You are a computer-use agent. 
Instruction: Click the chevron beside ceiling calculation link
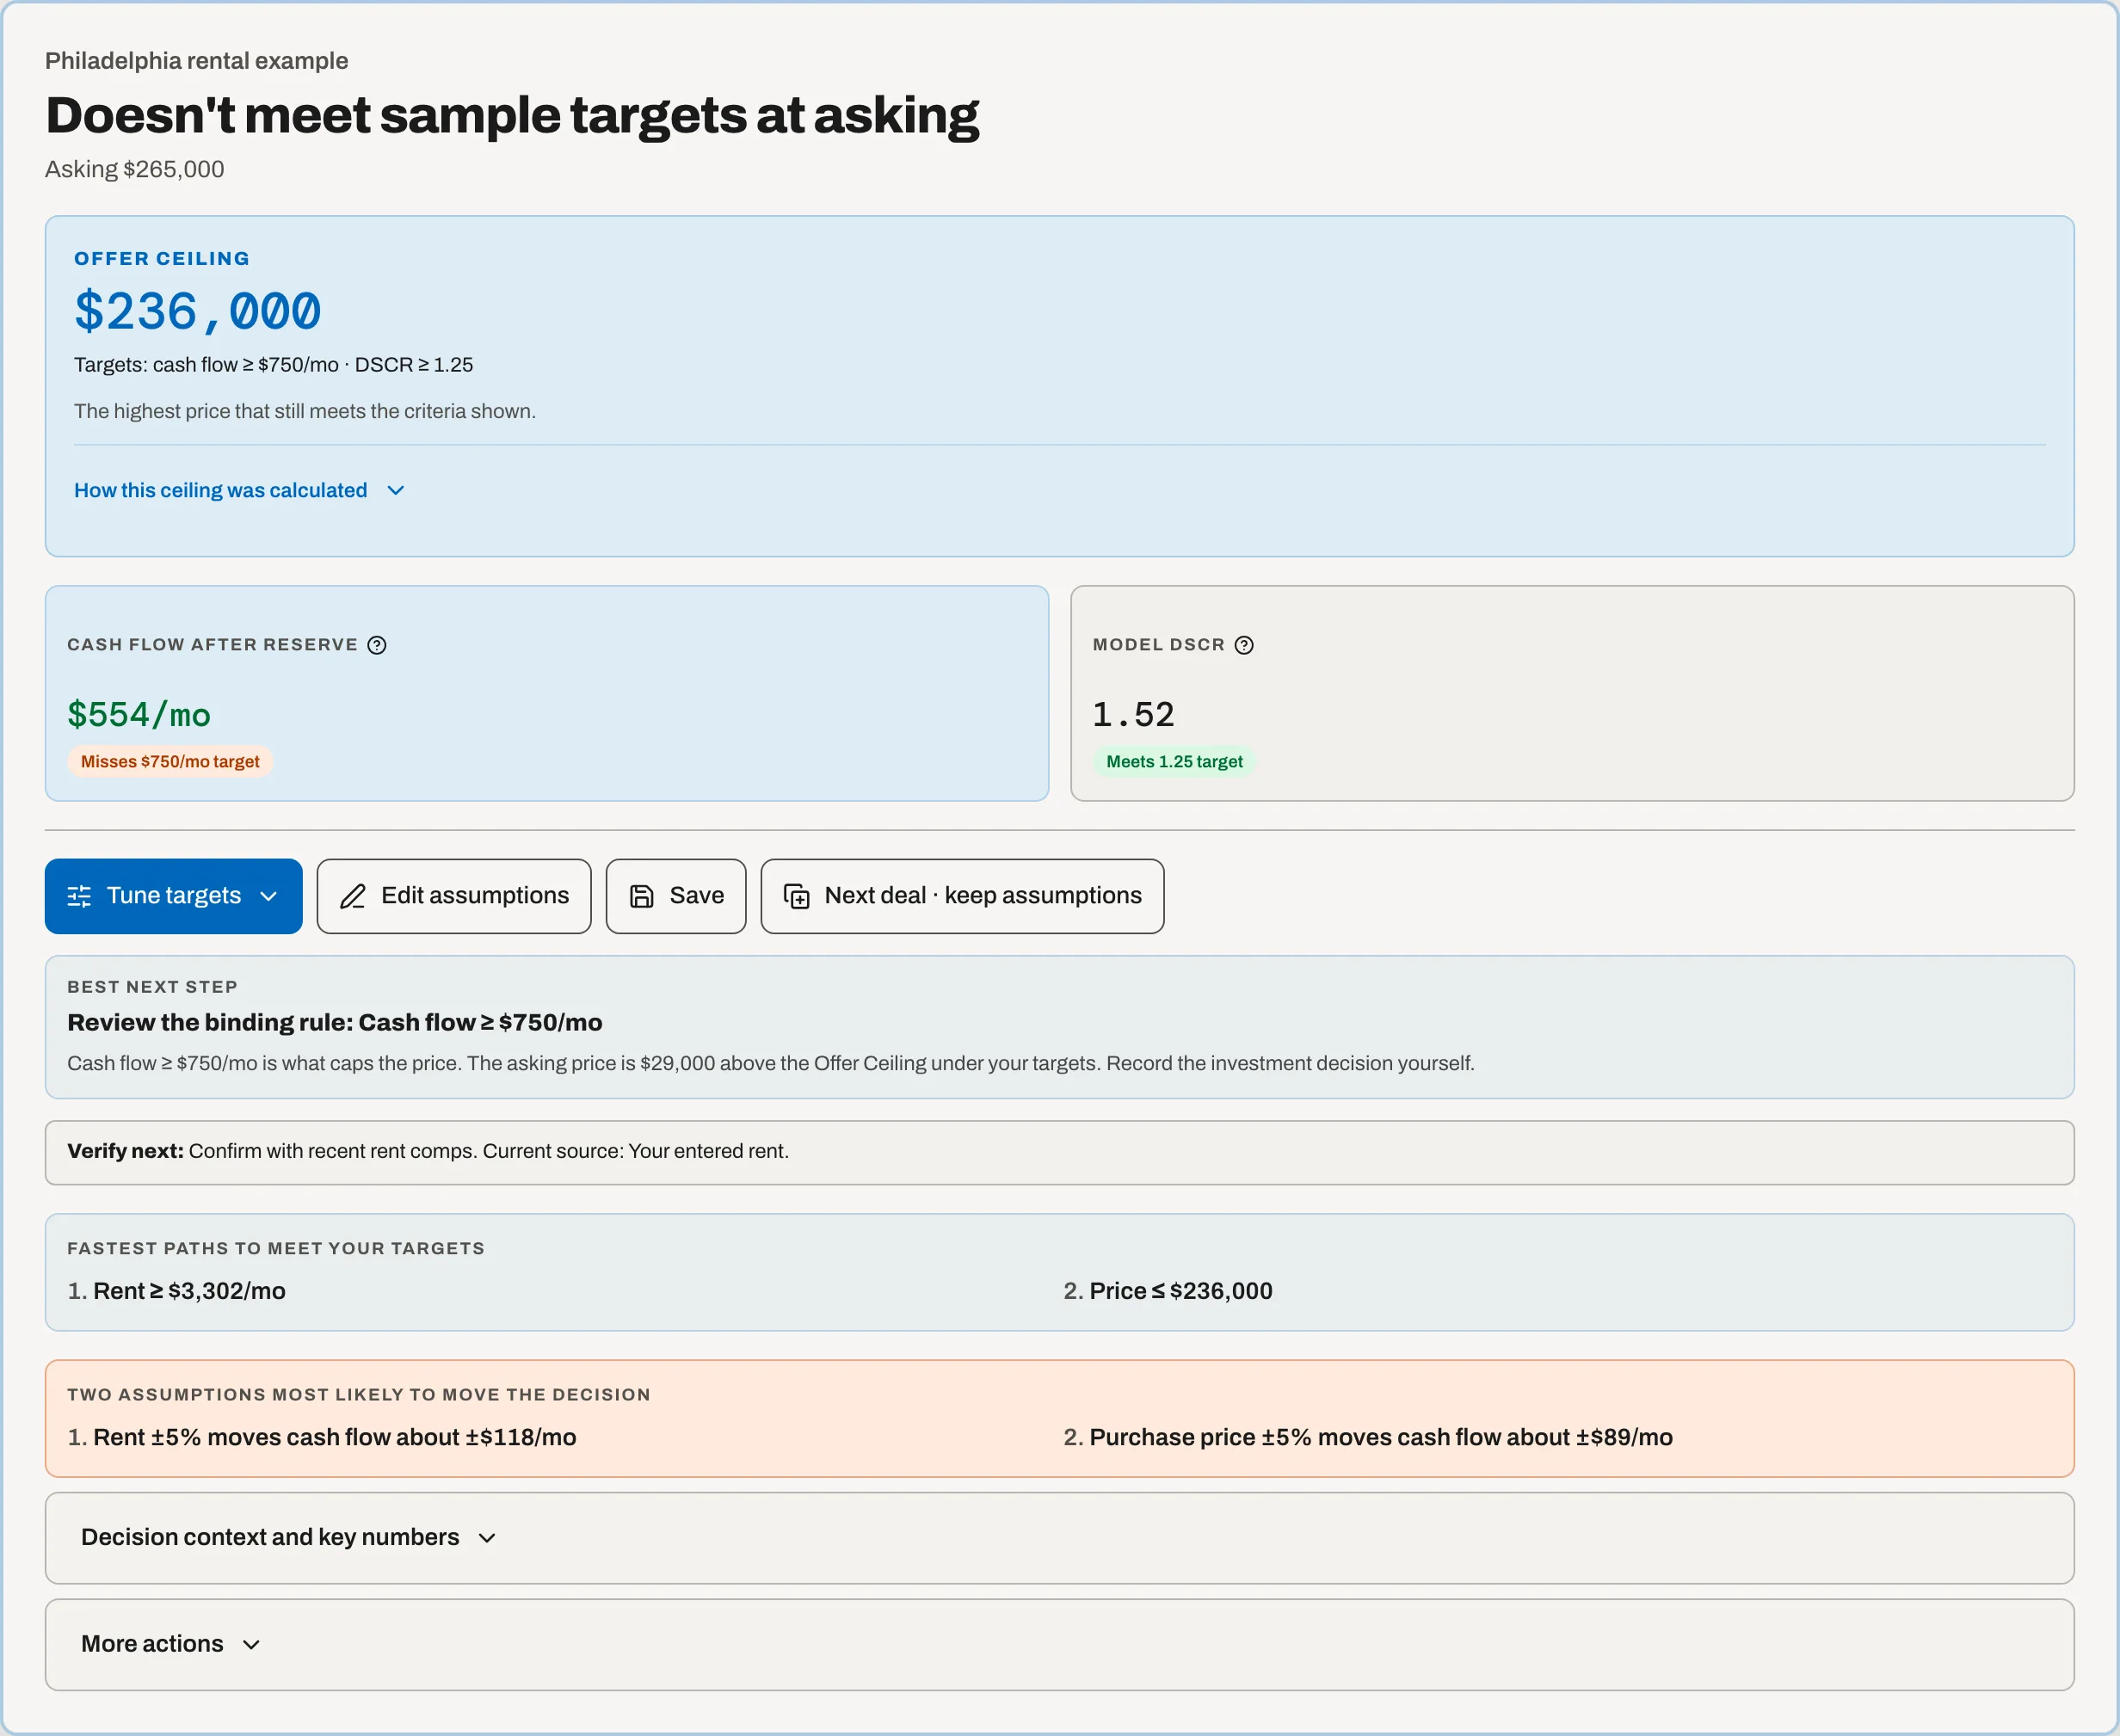pyautogui.click(x=396, y=490)
